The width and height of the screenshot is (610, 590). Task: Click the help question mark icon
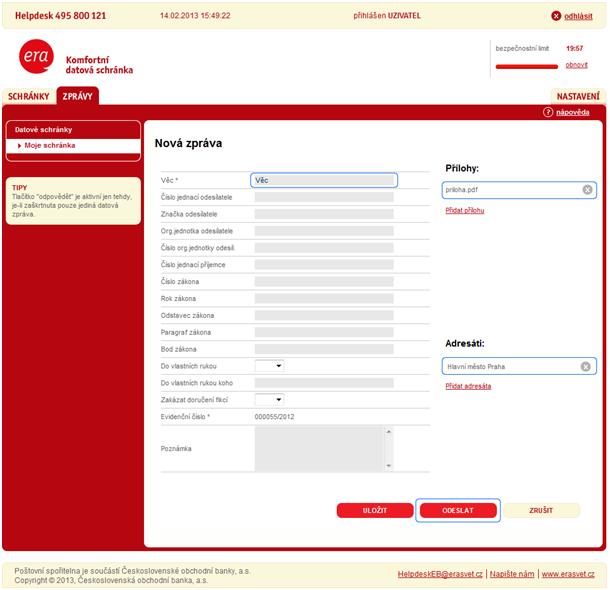[548, 112]
